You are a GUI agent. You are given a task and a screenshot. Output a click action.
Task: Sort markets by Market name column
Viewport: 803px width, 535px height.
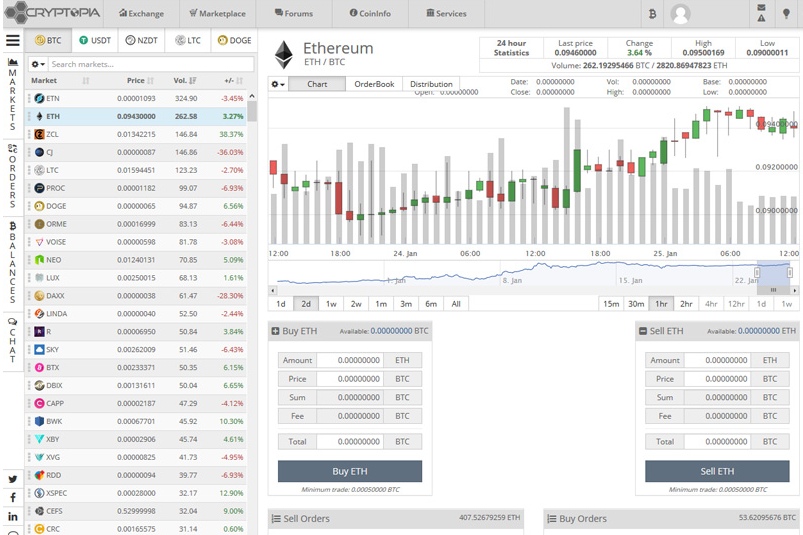point(60,80)
